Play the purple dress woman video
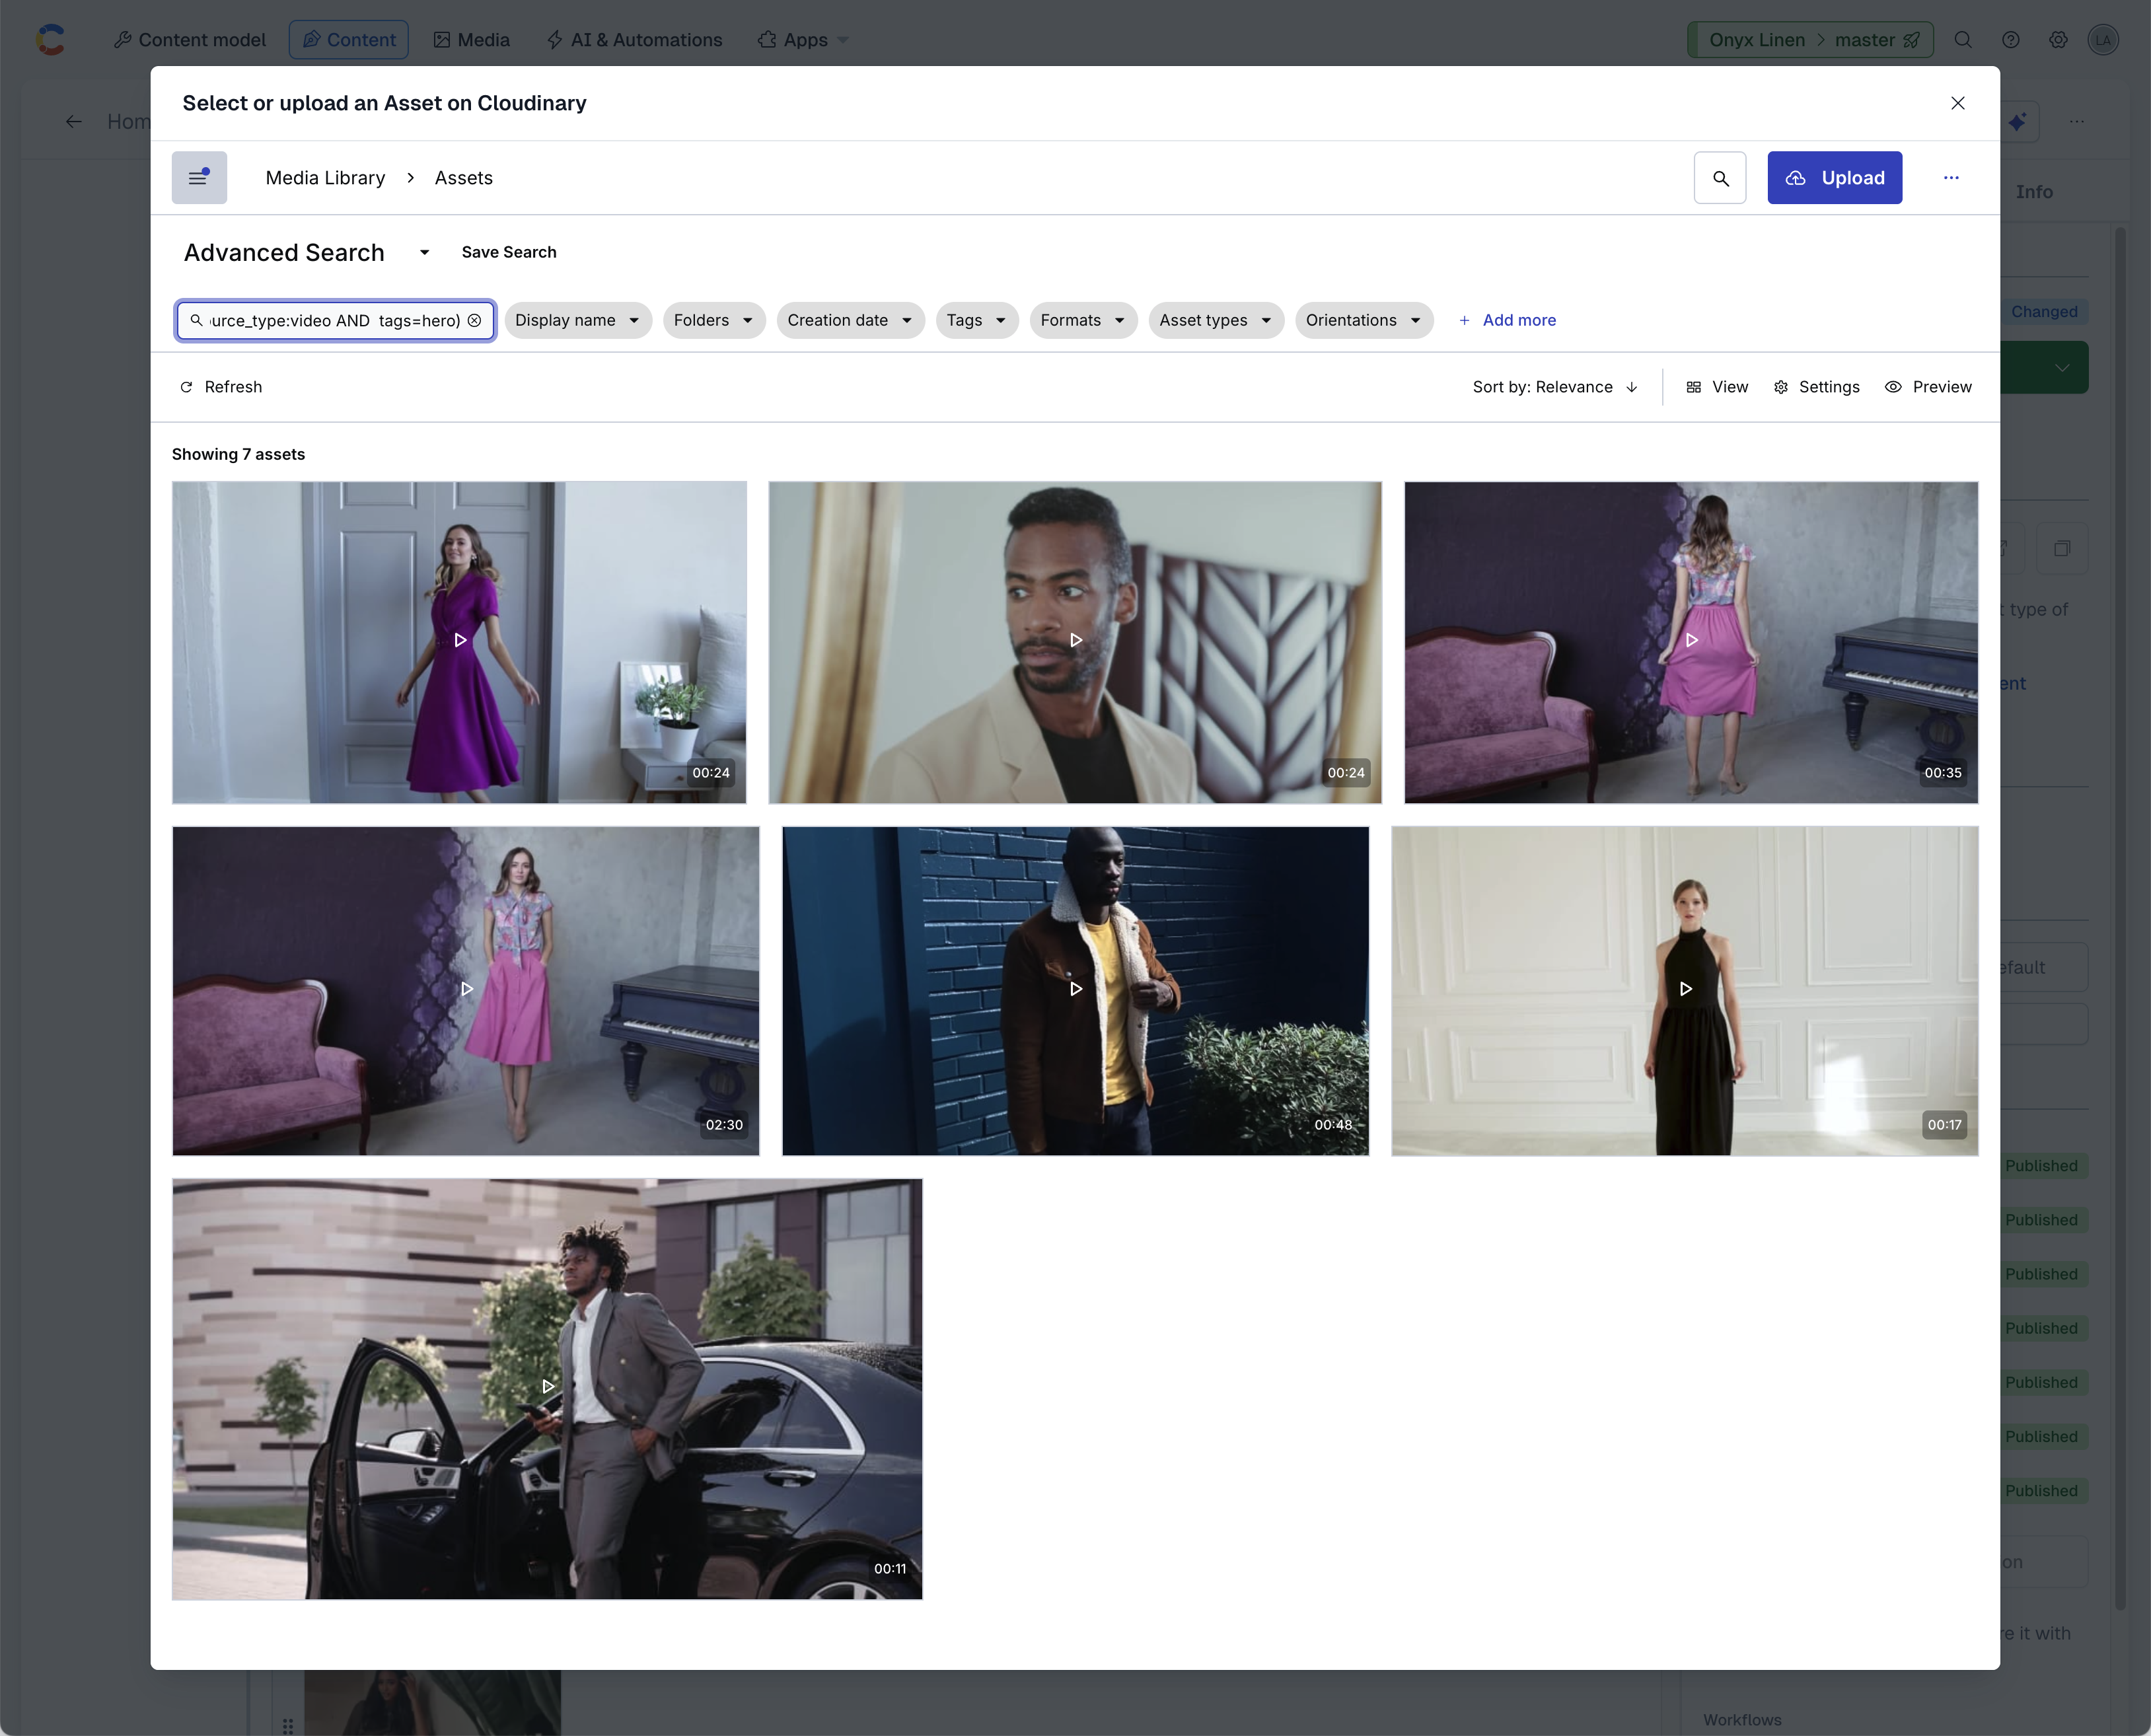2151x1736 pixels. pos(460,640)
